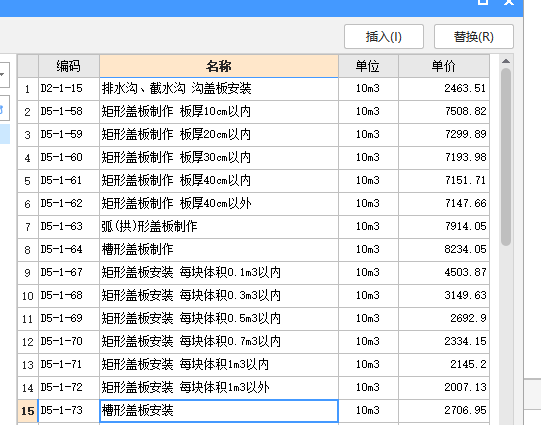Click price cell 2706.95
Screen dimensions: 541x425
[x=444, y=411]
